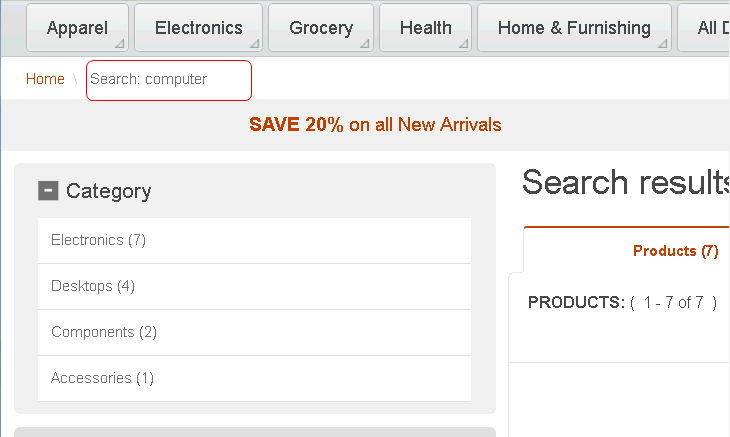Open the Apparel department menu

point(77,28)
